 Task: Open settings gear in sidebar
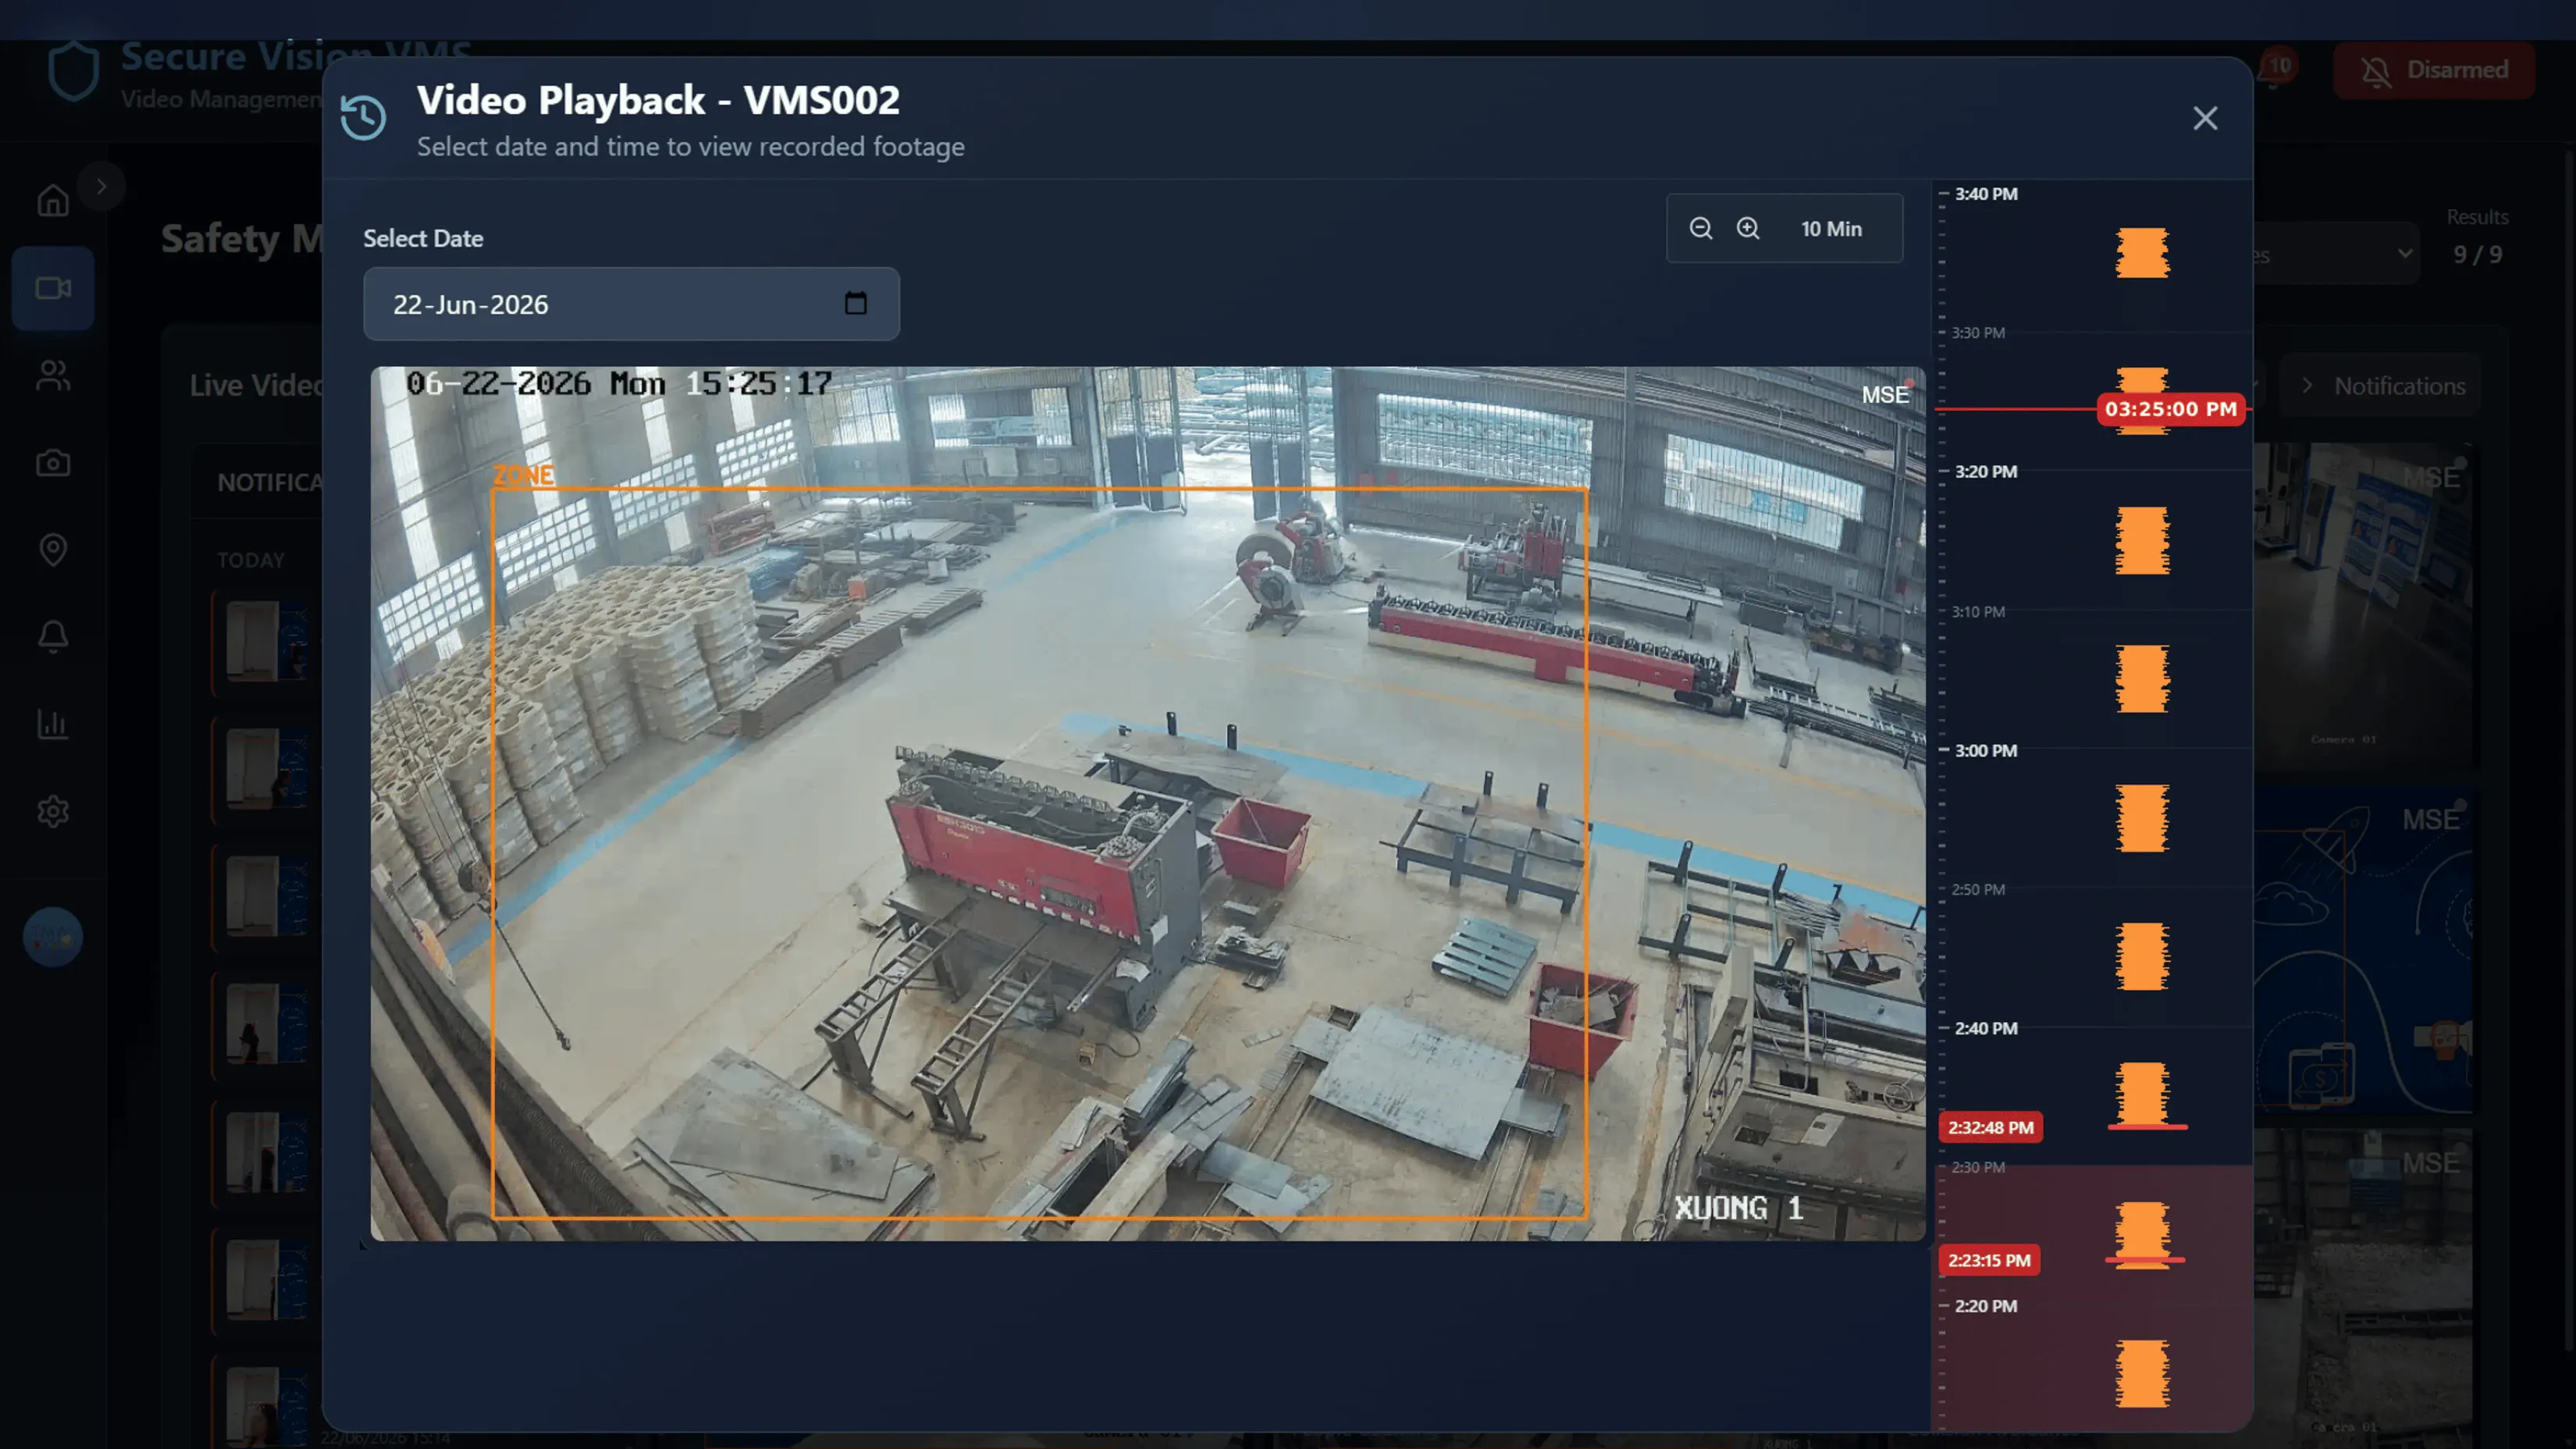coord(53,811)
